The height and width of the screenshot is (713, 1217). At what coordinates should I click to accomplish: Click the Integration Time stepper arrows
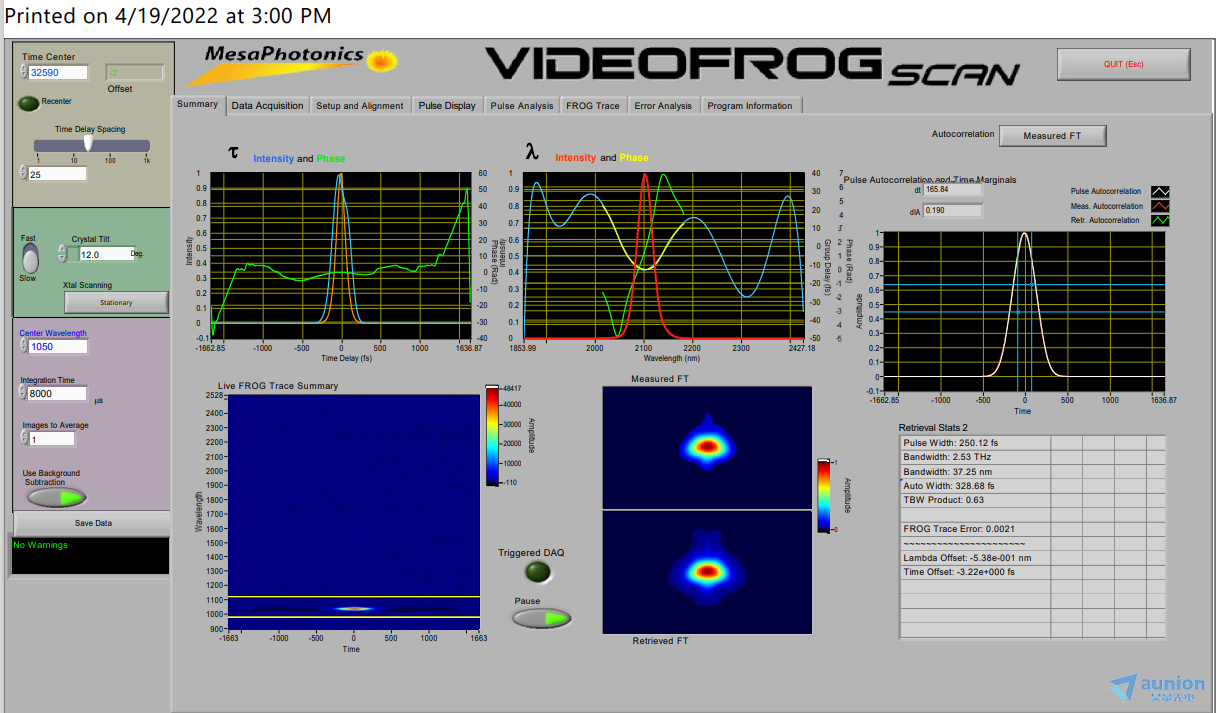pyautogui.click(x=24, y=394)
